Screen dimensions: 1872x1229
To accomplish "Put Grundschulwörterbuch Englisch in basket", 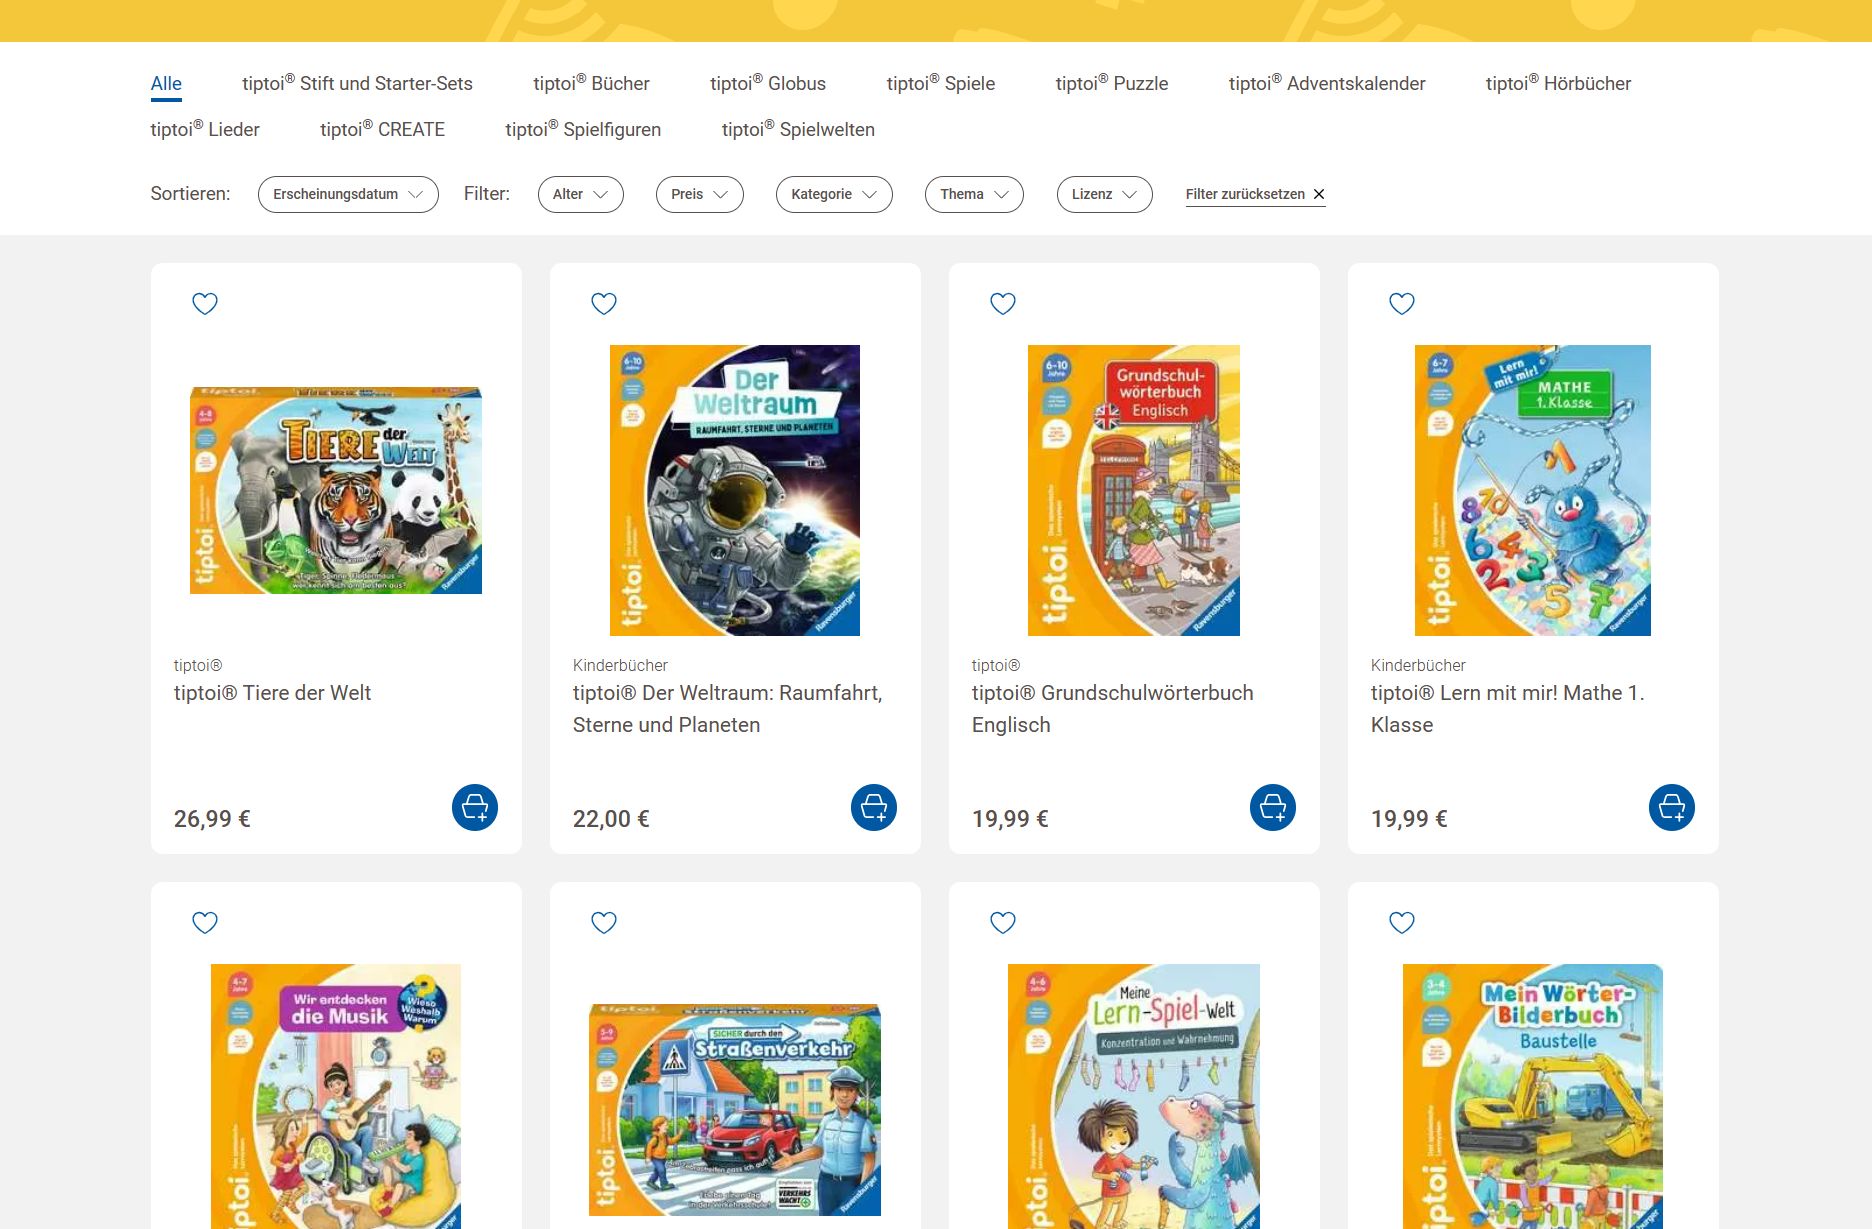I will point(1273,807).
